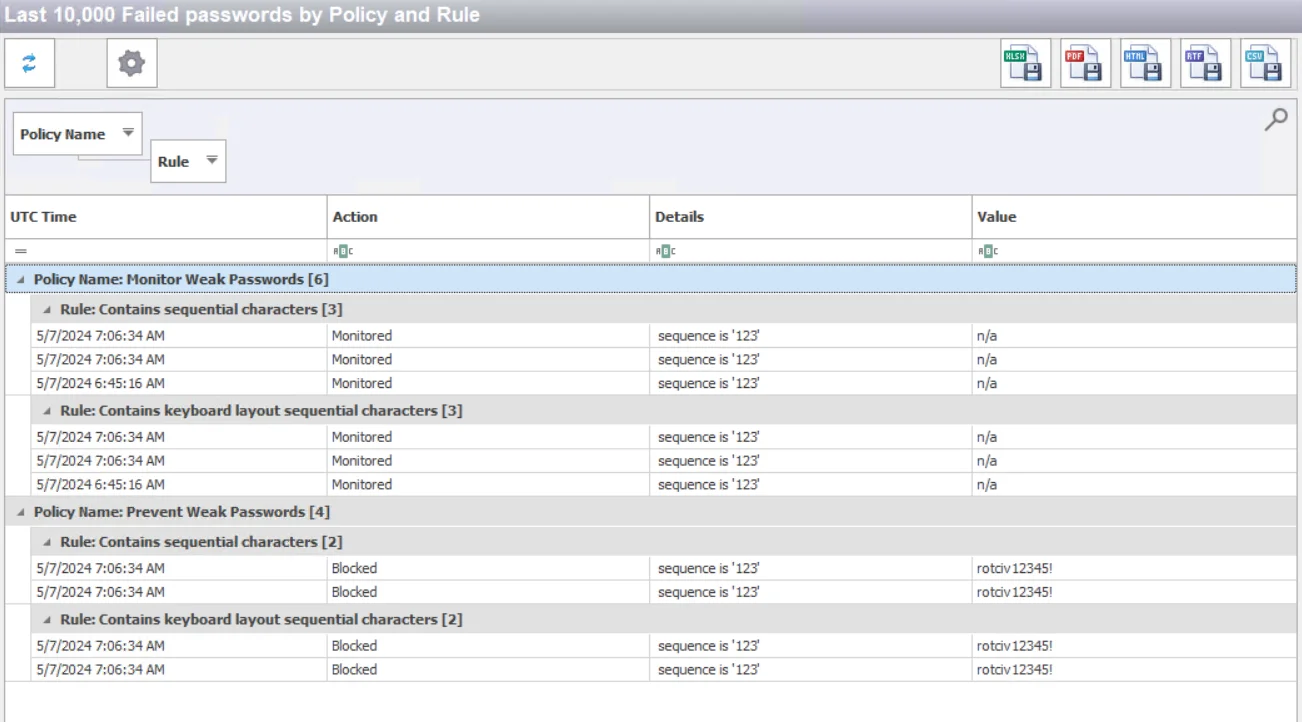
Task: Open the Rule grouping filter dropdown
Action: pyautogui.click(x=211, y=161)
